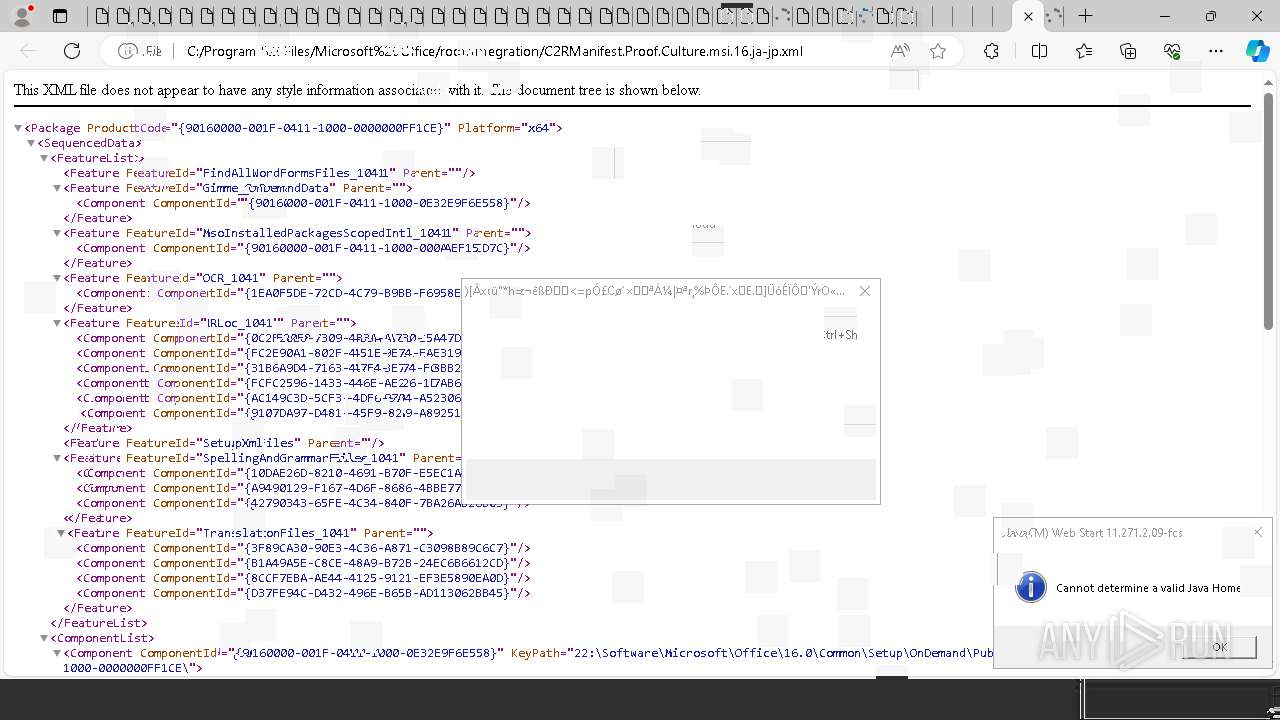Viewport: 1280px width, 720px height.
Task: Select ComponentId A9490129-F167-4D6F-8686 line
Action: click(x=269, y=488)
